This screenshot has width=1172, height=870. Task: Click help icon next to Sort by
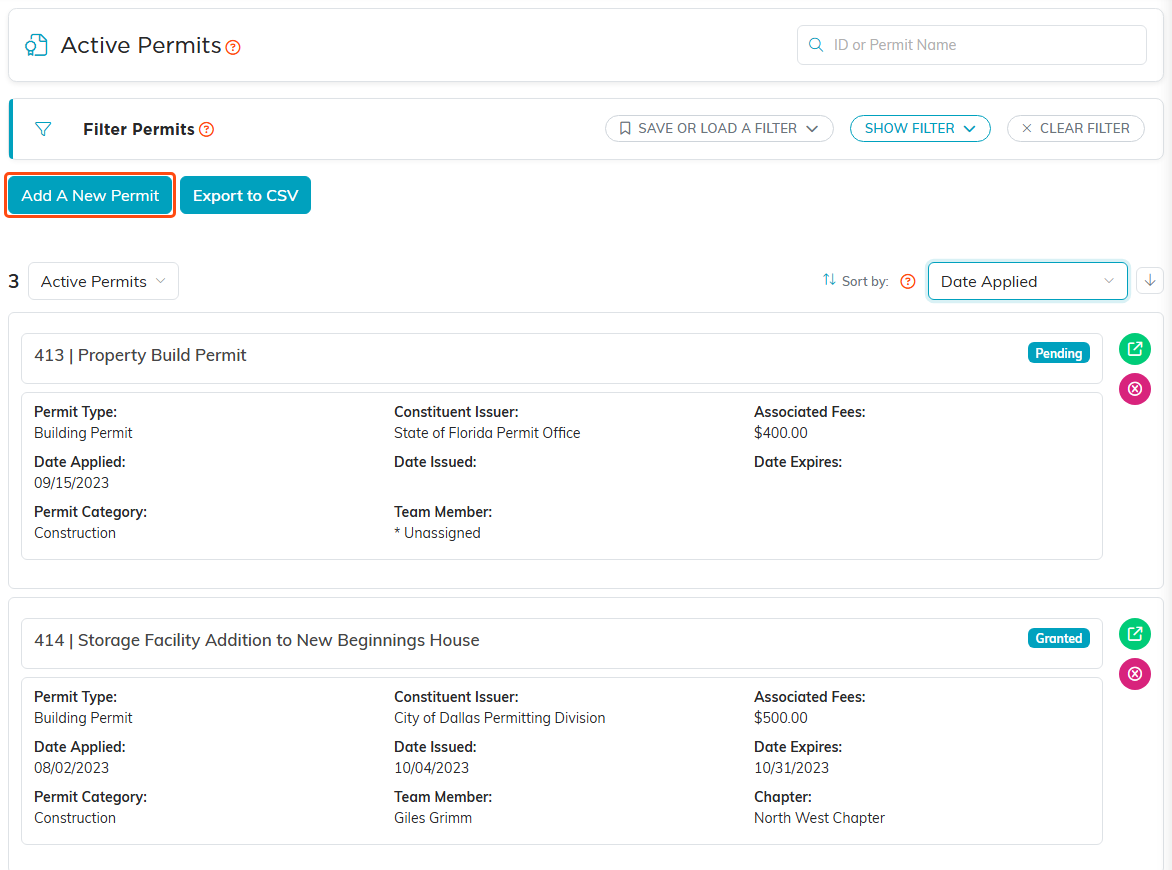coord(907,281)
